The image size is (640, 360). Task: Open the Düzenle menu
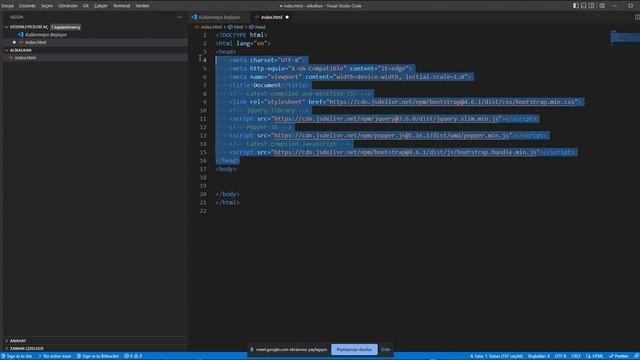coord(27,6)
